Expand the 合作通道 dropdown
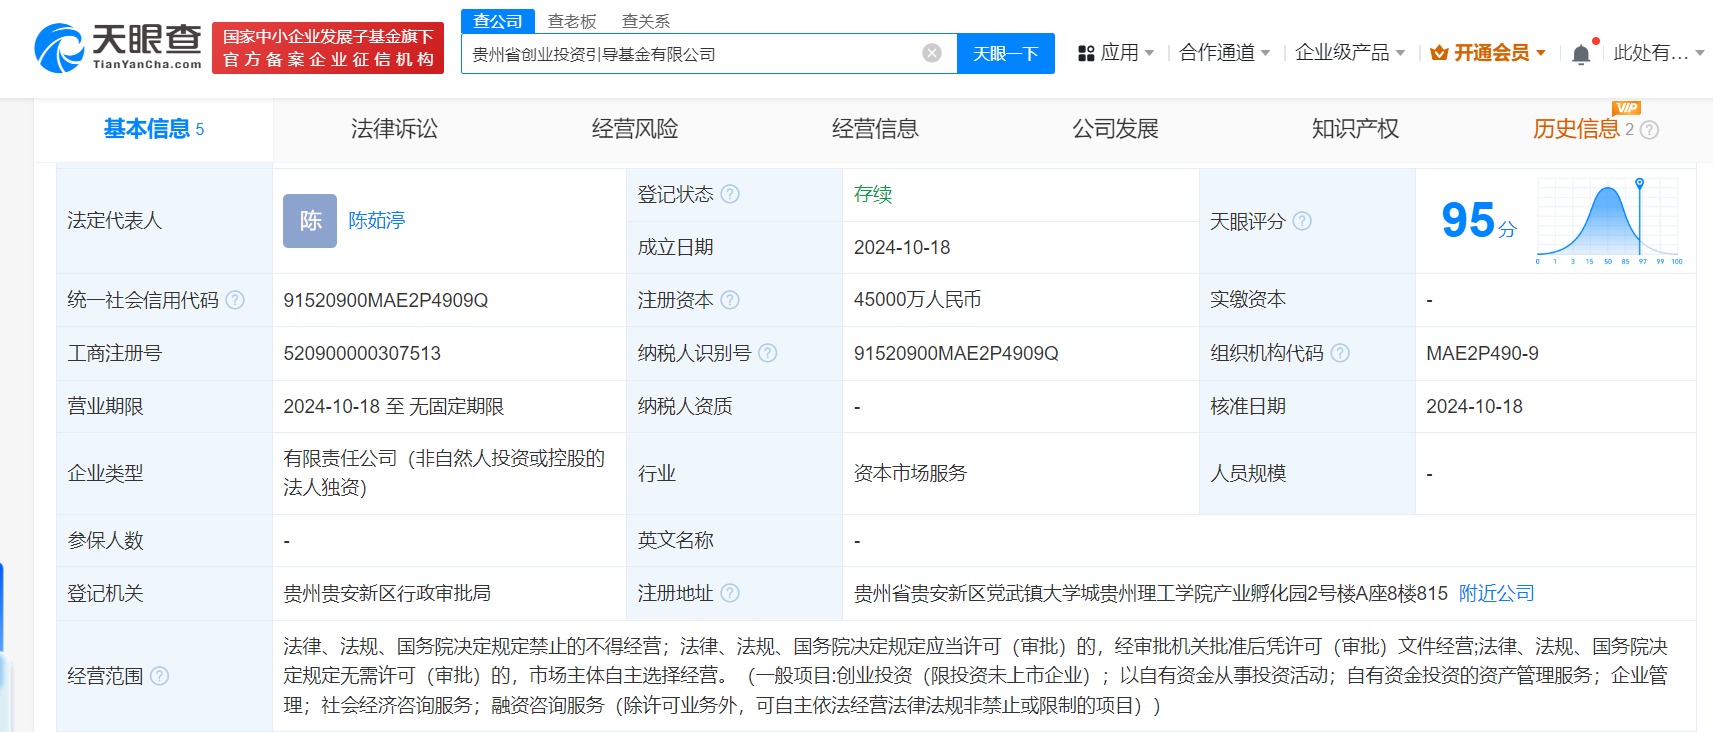 click(1224, 53)
